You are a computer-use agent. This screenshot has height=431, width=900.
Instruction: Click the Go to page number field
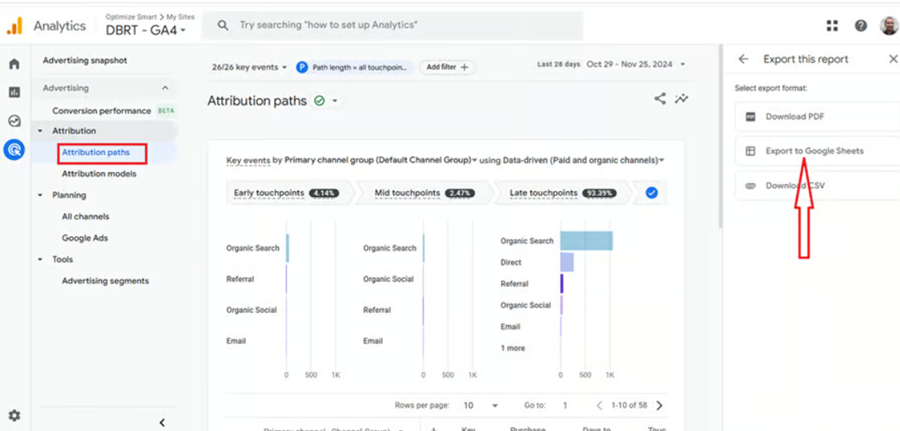coord(565,406)
